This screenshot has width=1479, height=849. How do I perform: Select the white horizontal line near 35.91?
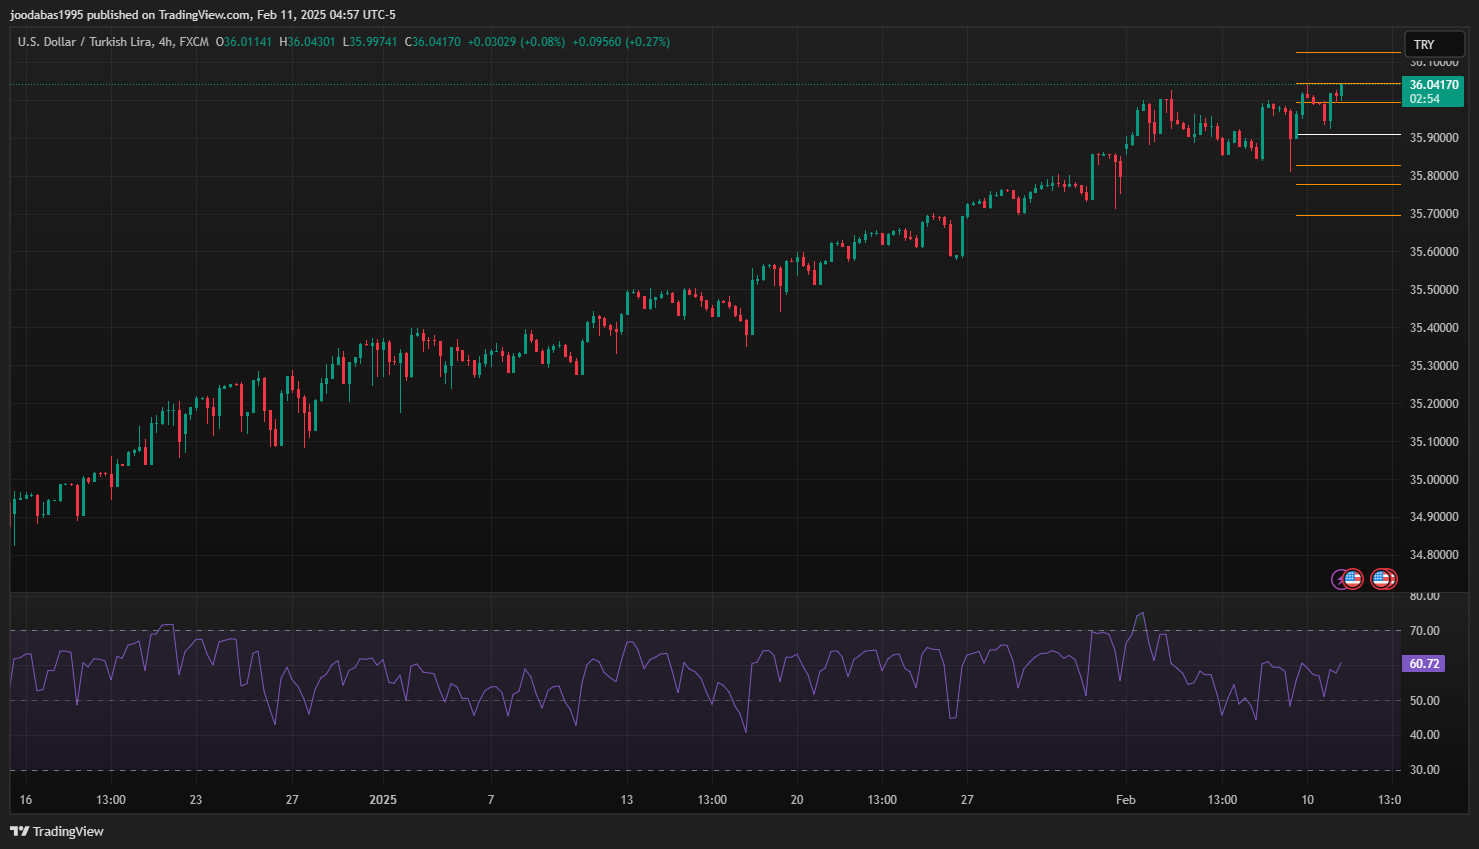(1348, 134)
